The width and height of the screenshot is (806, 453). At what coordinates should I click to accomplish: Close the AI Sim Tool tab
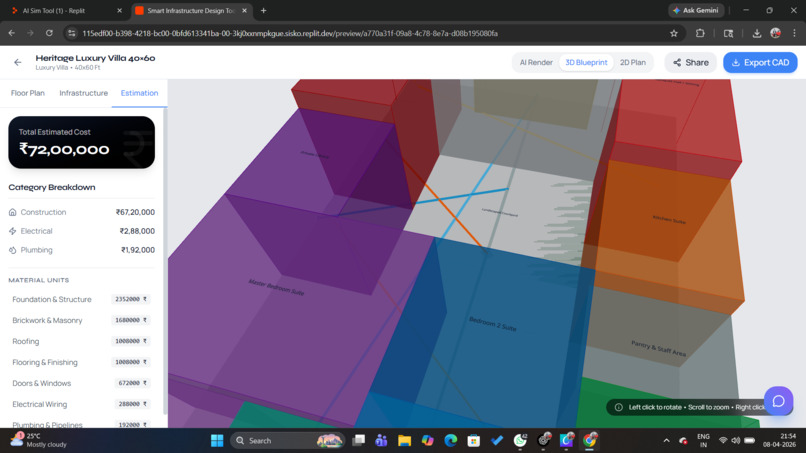click(x=120, y=10)
